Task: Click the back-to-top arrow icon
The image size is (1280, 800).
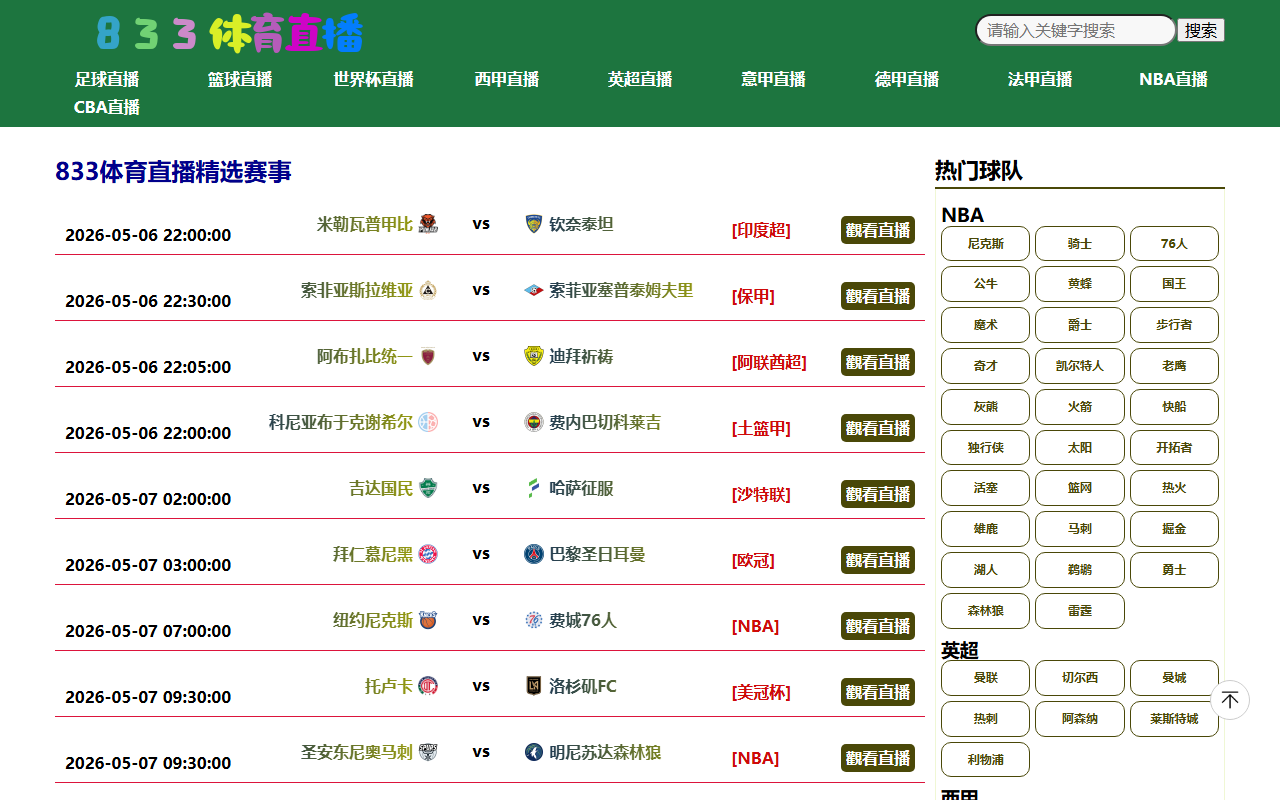Action: point(1230,700)
